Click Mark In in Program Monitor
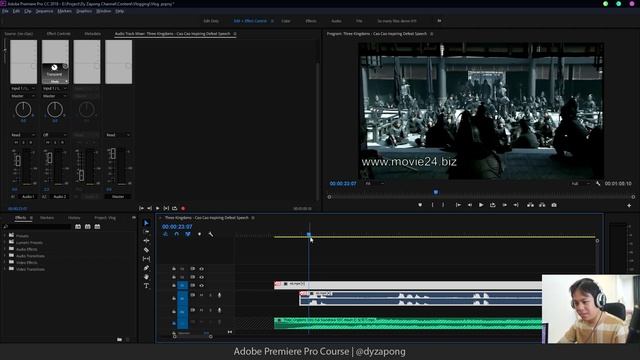This screenshot has height=360, width=640. point(432,205)
